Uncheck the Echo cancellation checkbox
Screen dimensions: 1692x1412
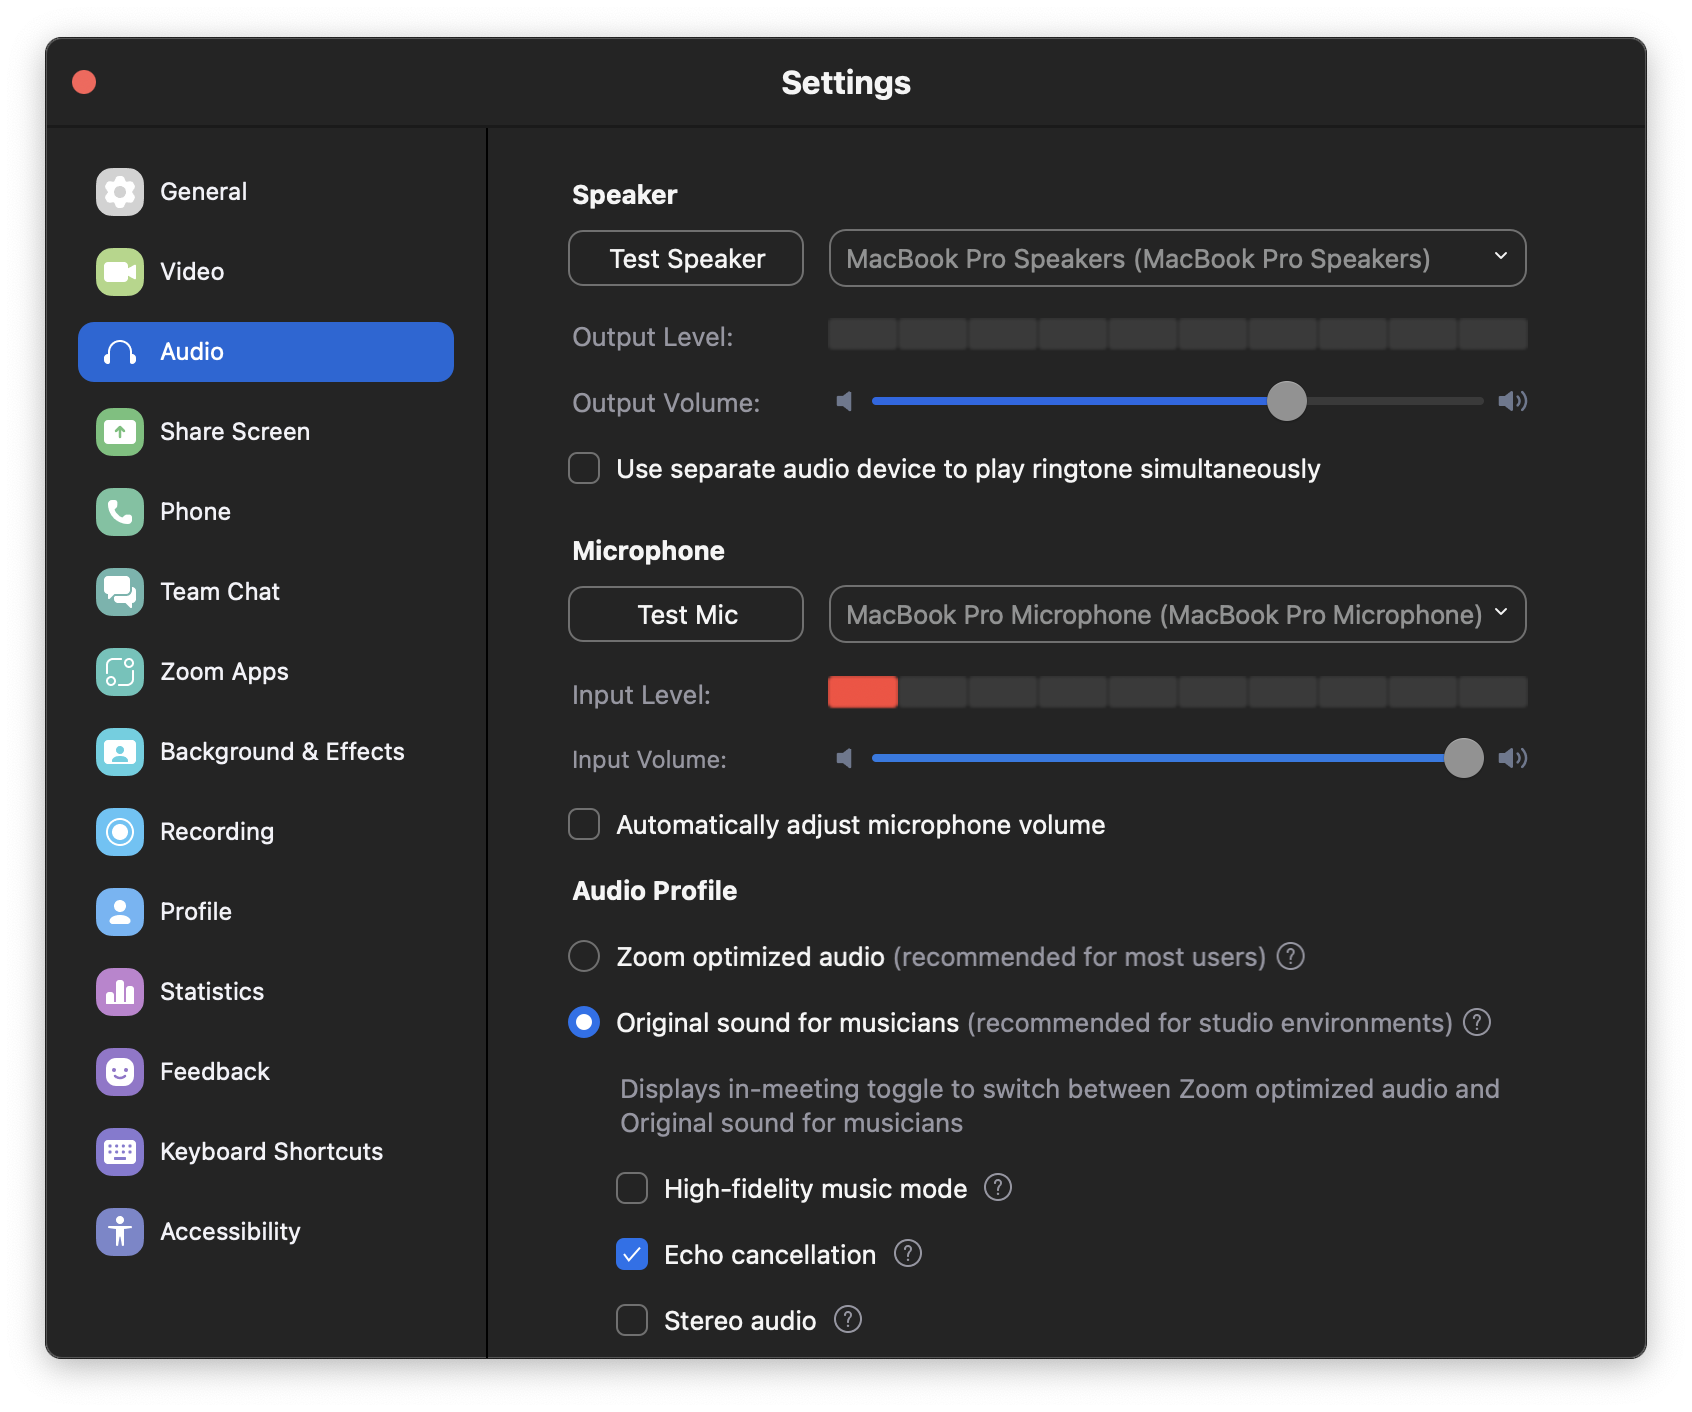(x=632, y=1254)
